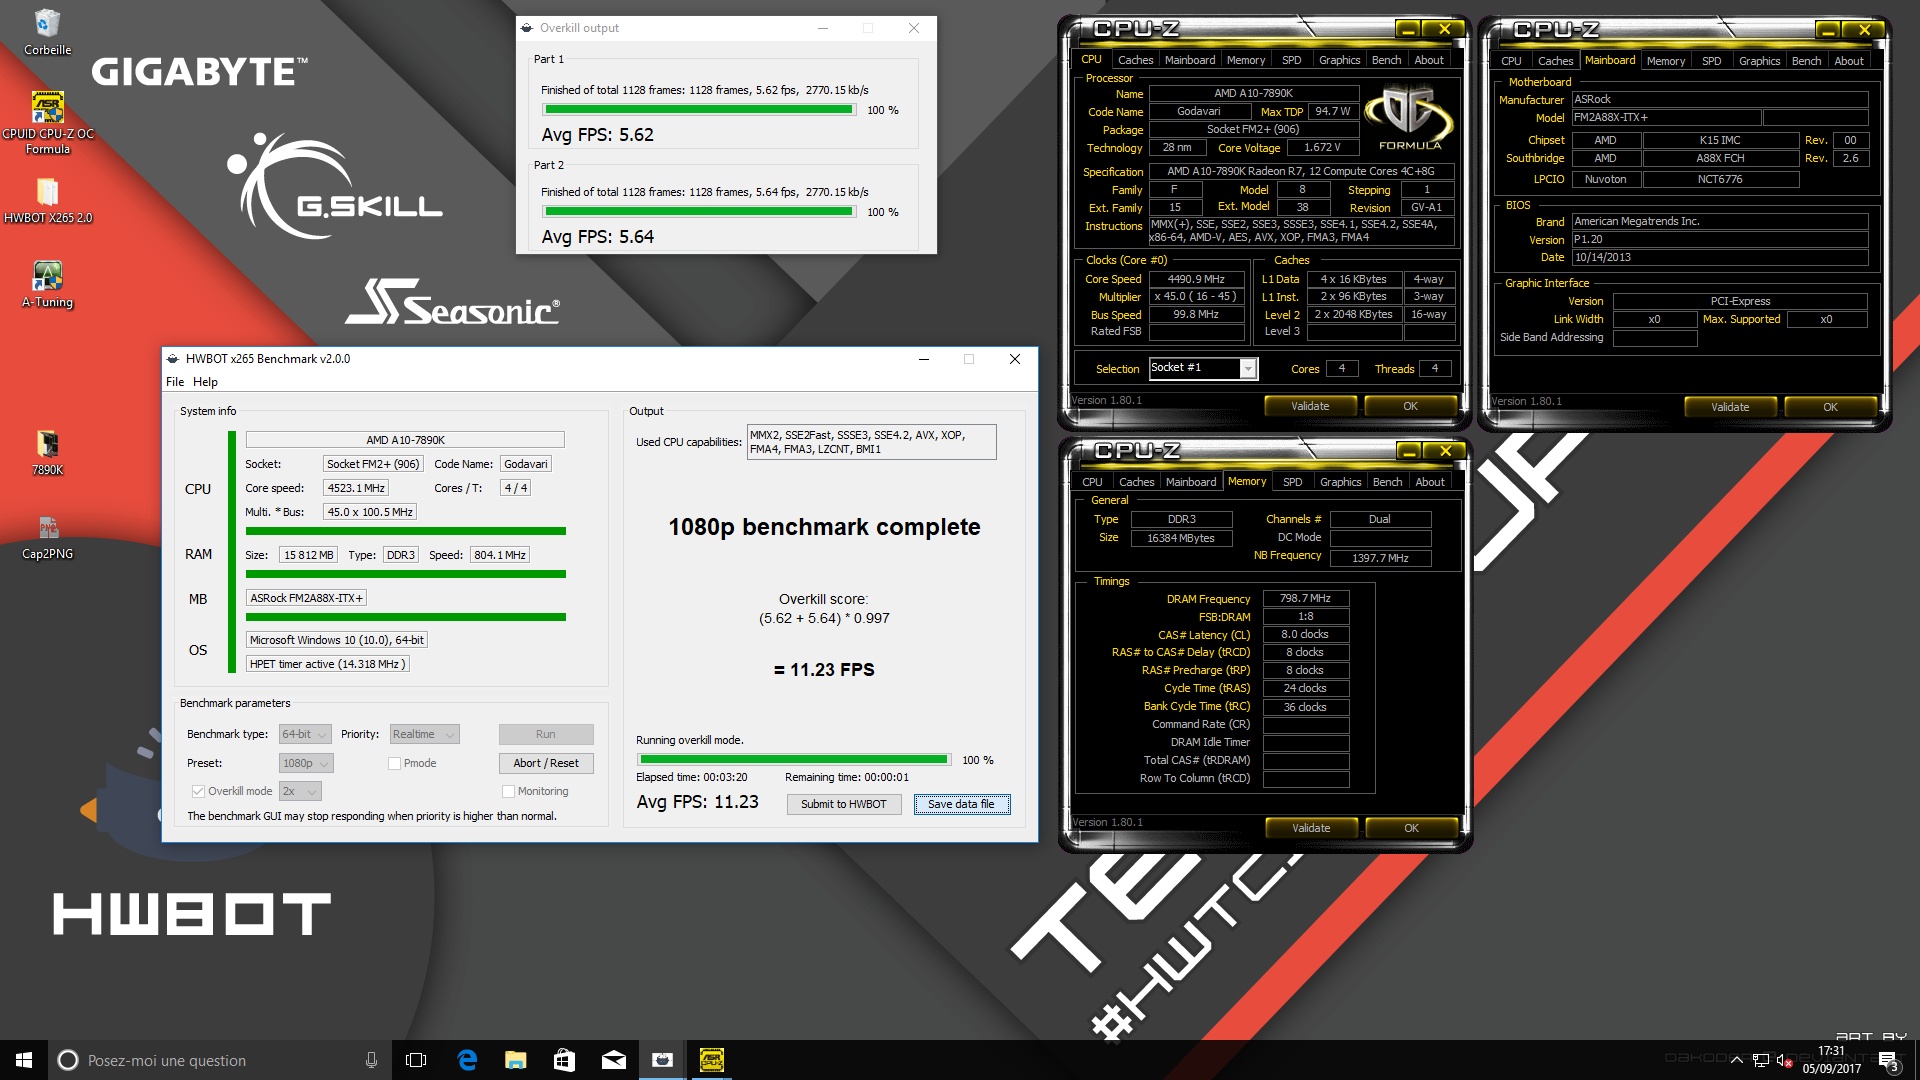1920x1080 pixels.
Task: Open the Mail app from taskbar
Action: coord(613,1060)
